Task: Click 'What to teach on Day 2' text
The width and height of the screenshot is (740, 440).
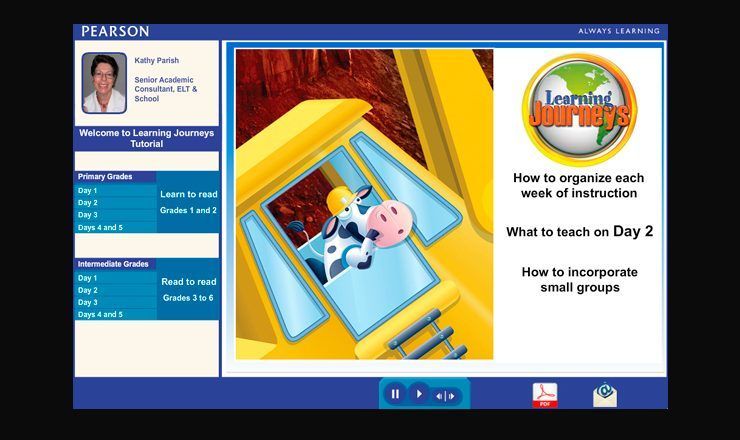Action: [x=580, y=231]
